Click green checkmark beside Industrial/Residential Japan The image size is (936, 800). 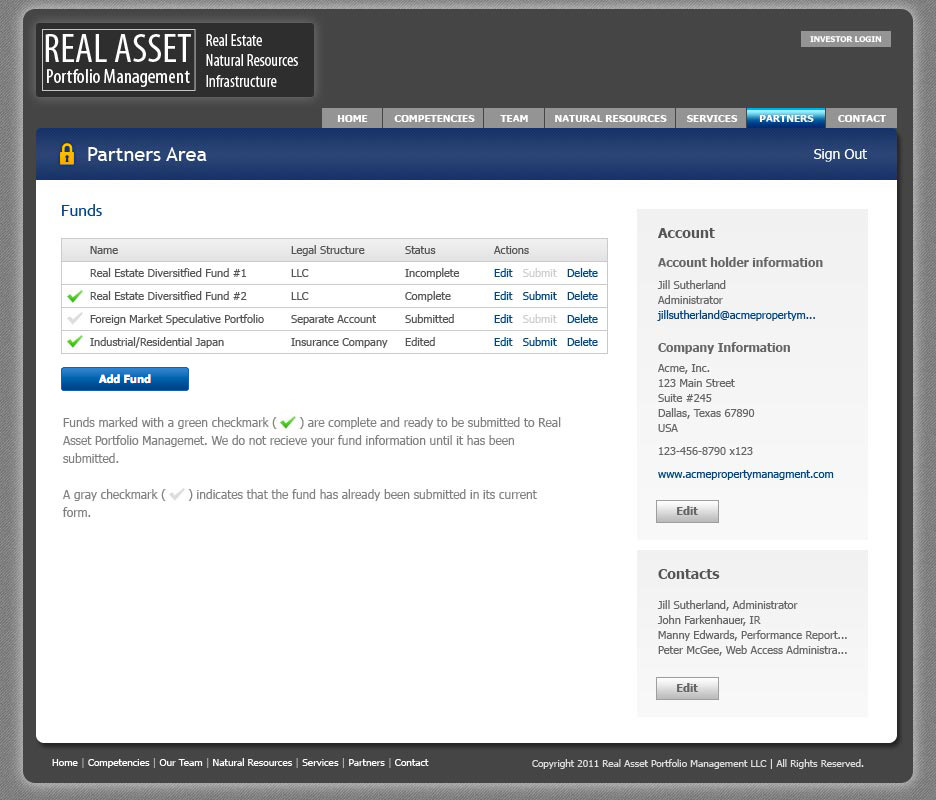[74, 342]
